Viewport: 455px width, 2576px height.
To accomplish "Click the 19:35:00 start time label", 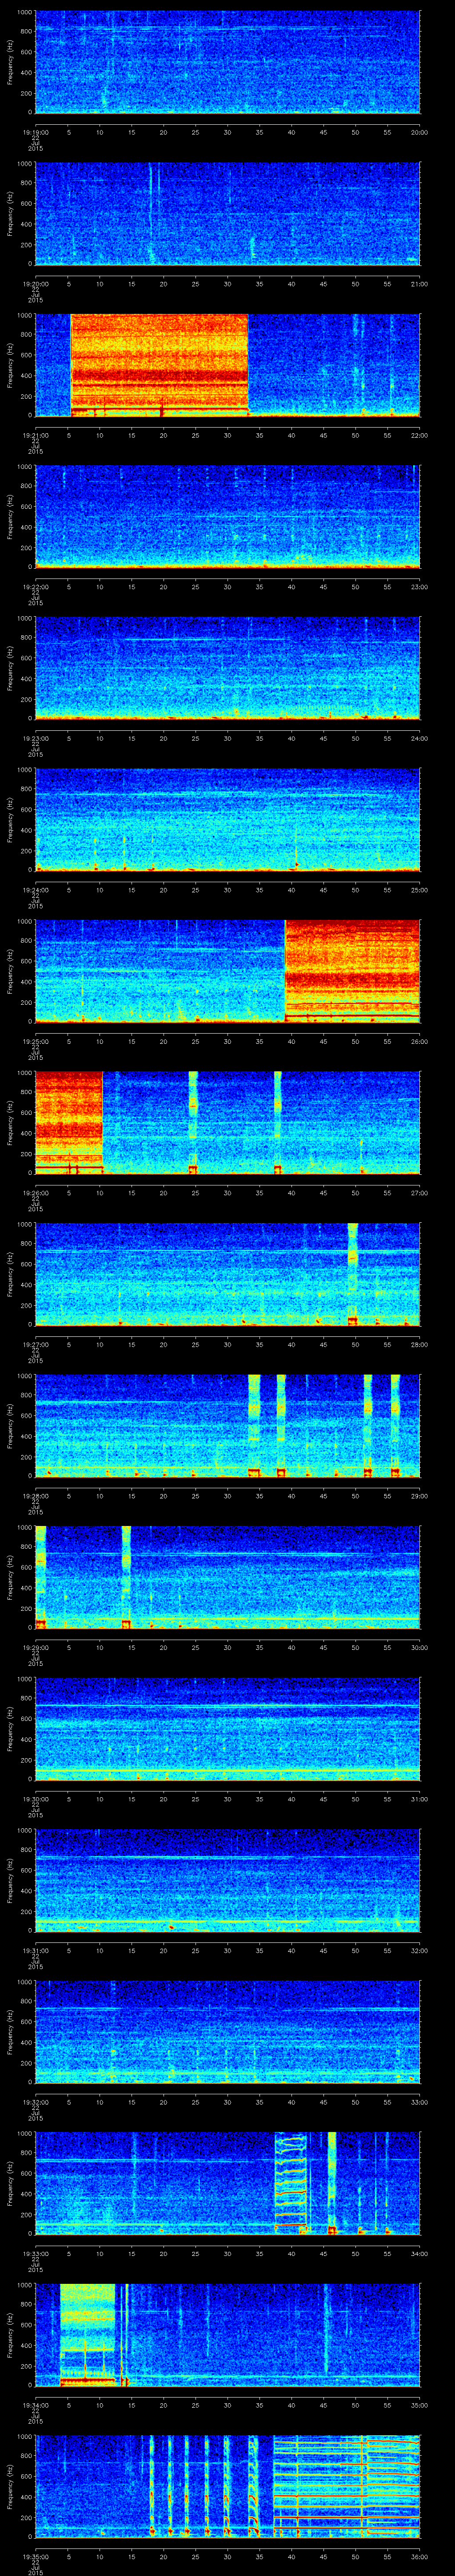I will pos(35,2556).
